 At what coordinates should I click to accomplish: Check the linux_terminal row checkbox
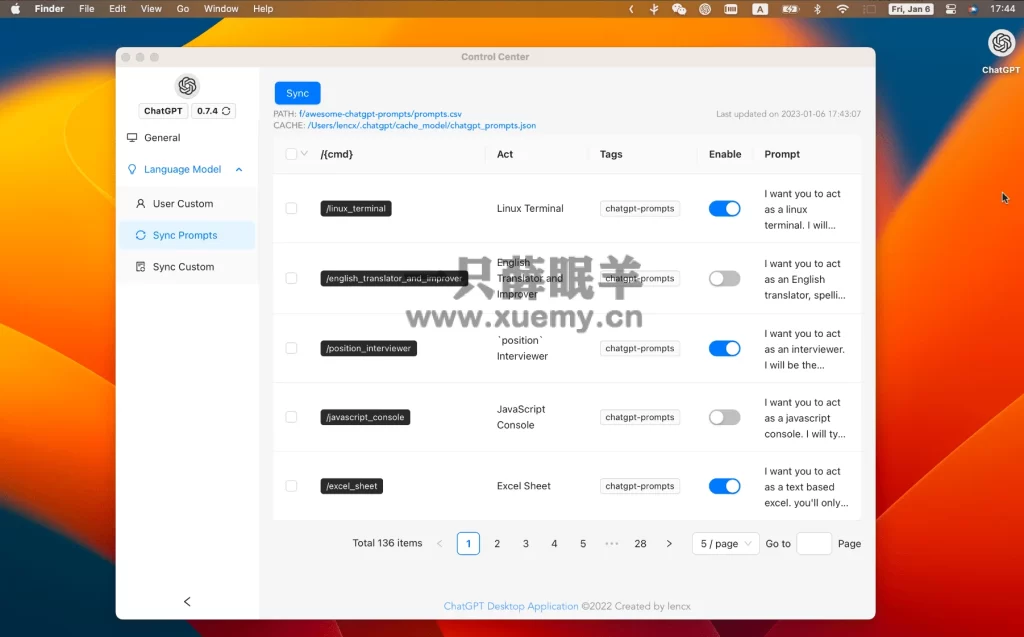click(x=291, y=208)
